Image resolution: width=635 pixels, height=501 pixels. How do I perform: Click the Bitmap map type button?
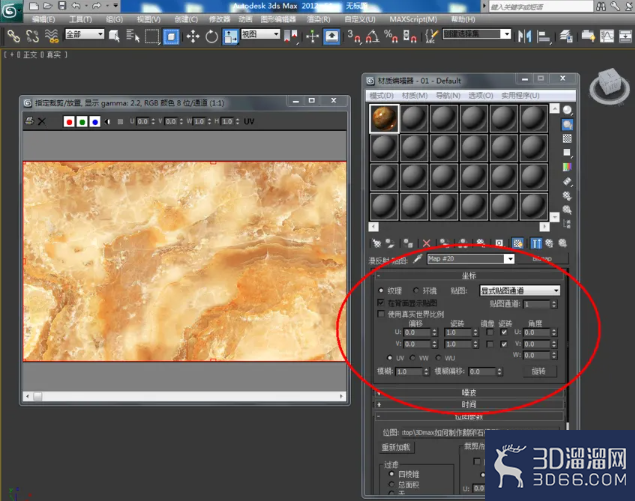point(542,259)
